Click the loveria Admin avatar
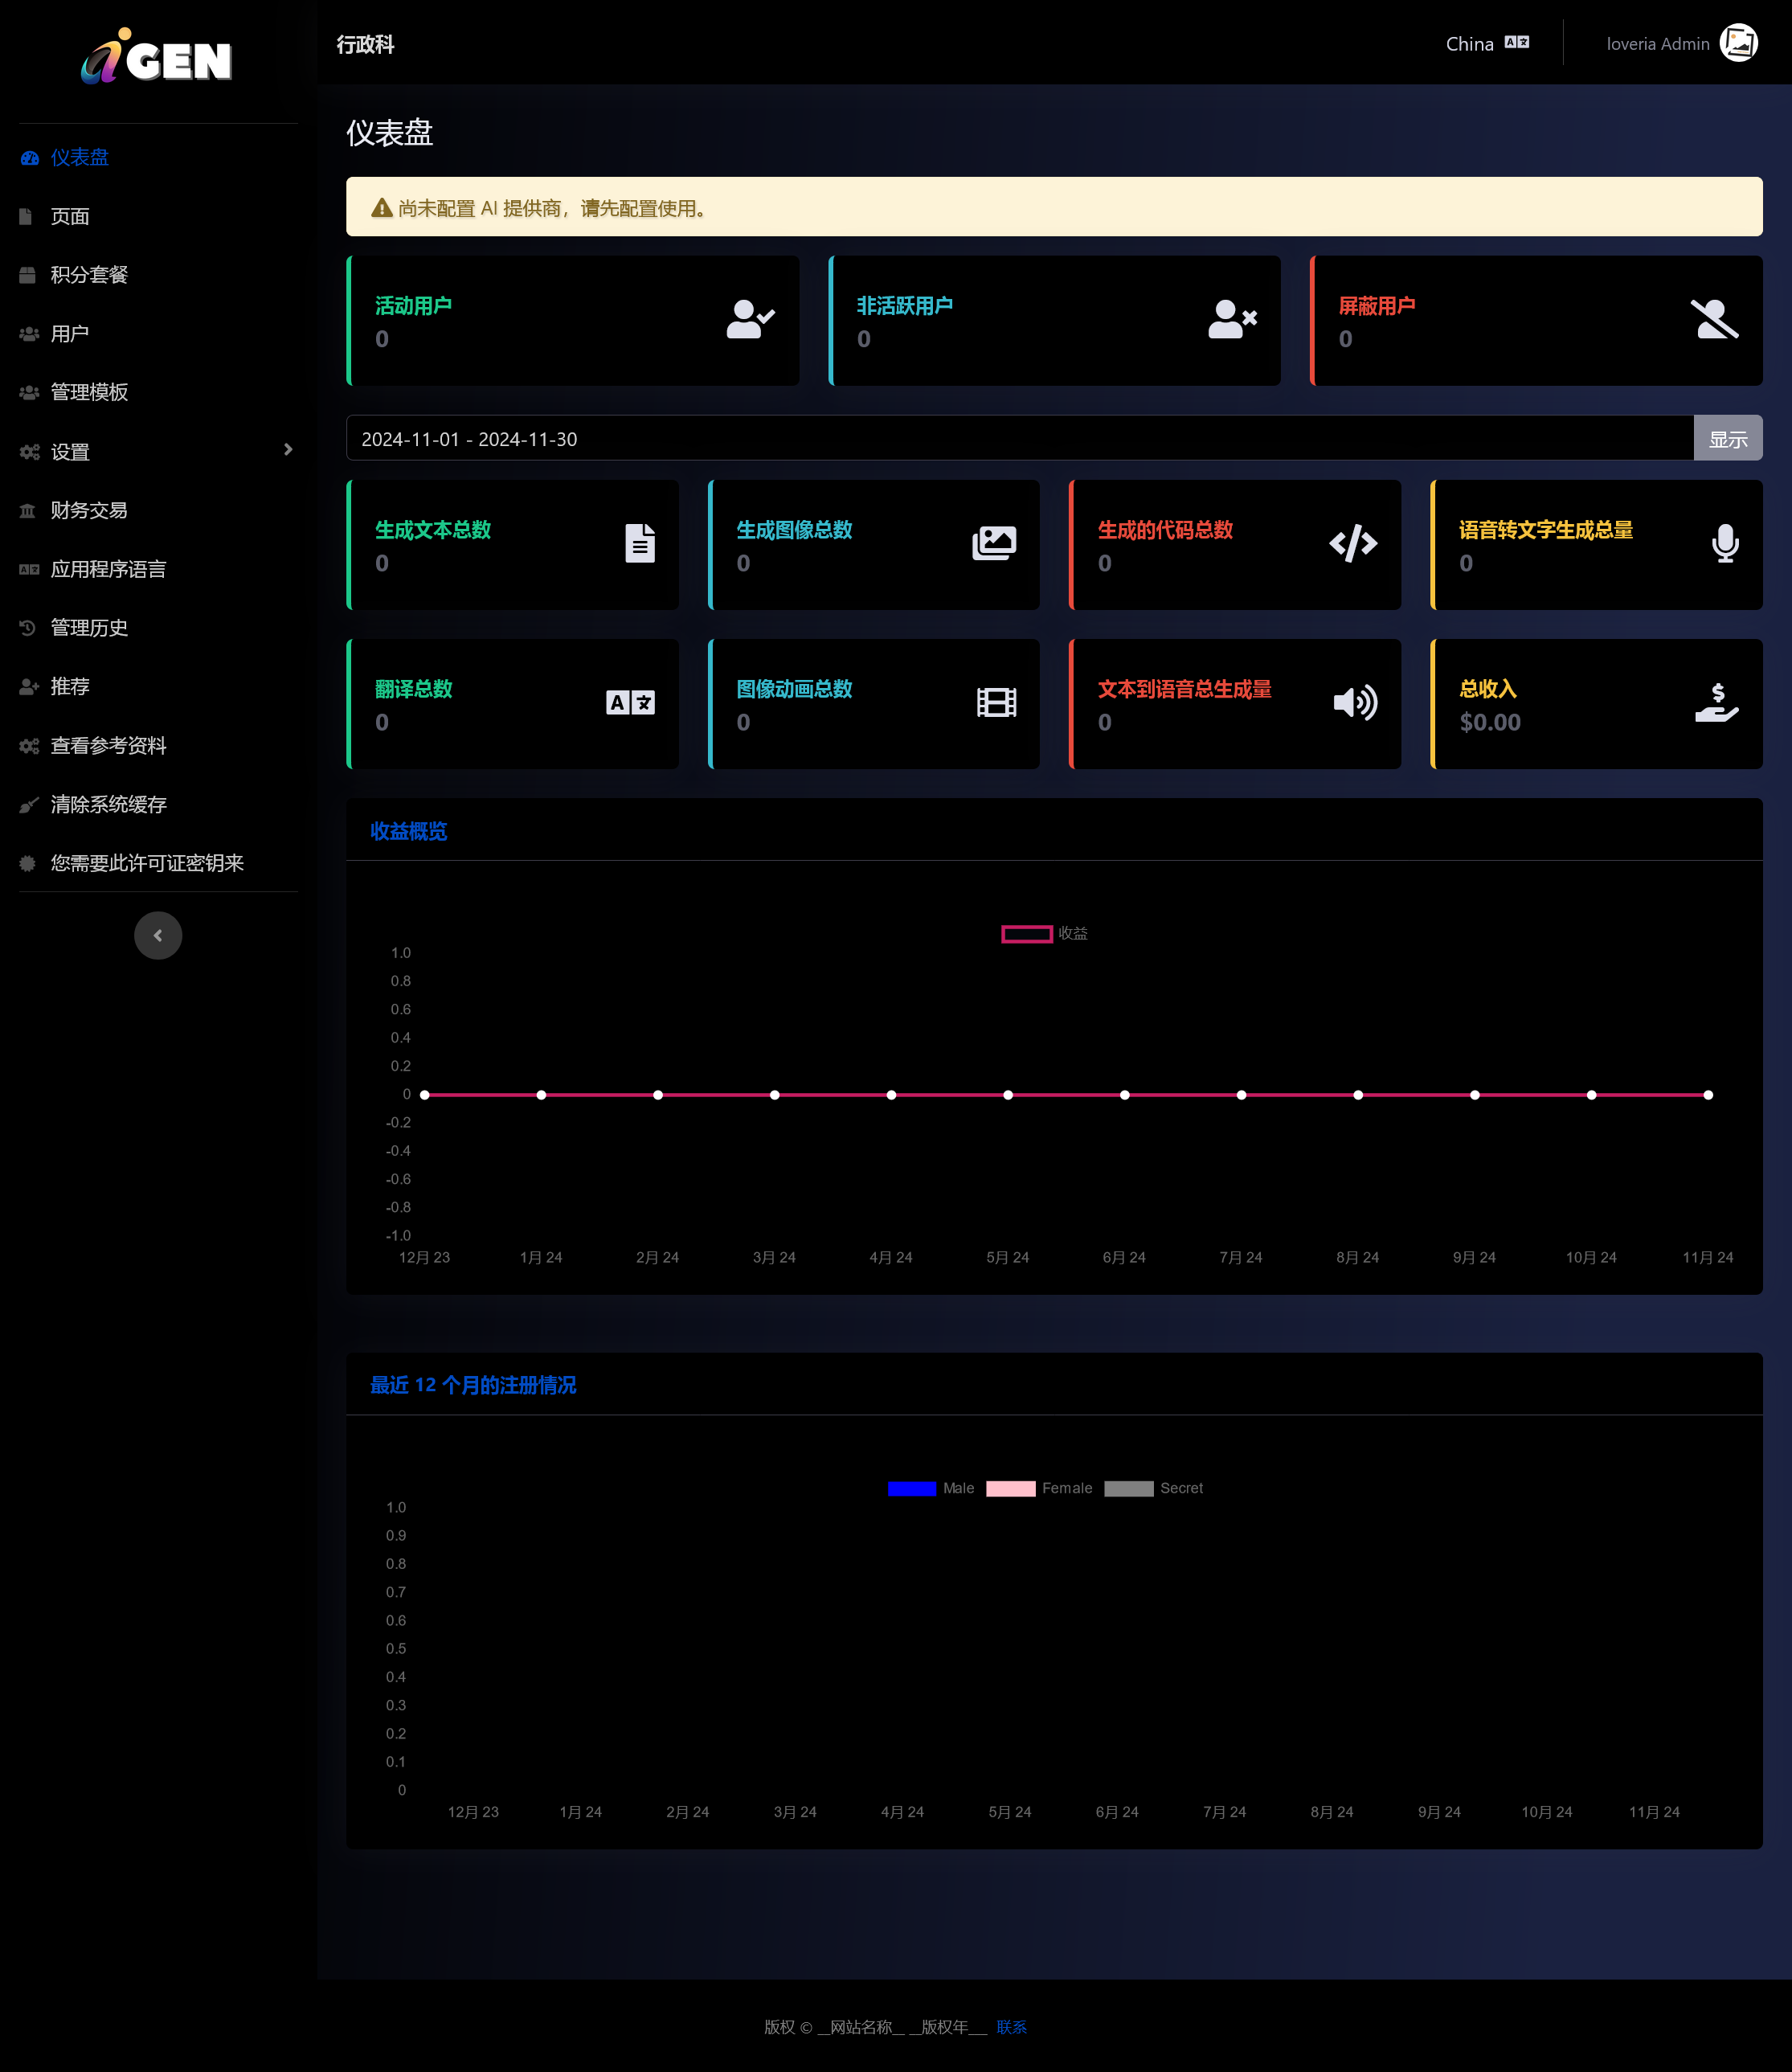 1740,42
